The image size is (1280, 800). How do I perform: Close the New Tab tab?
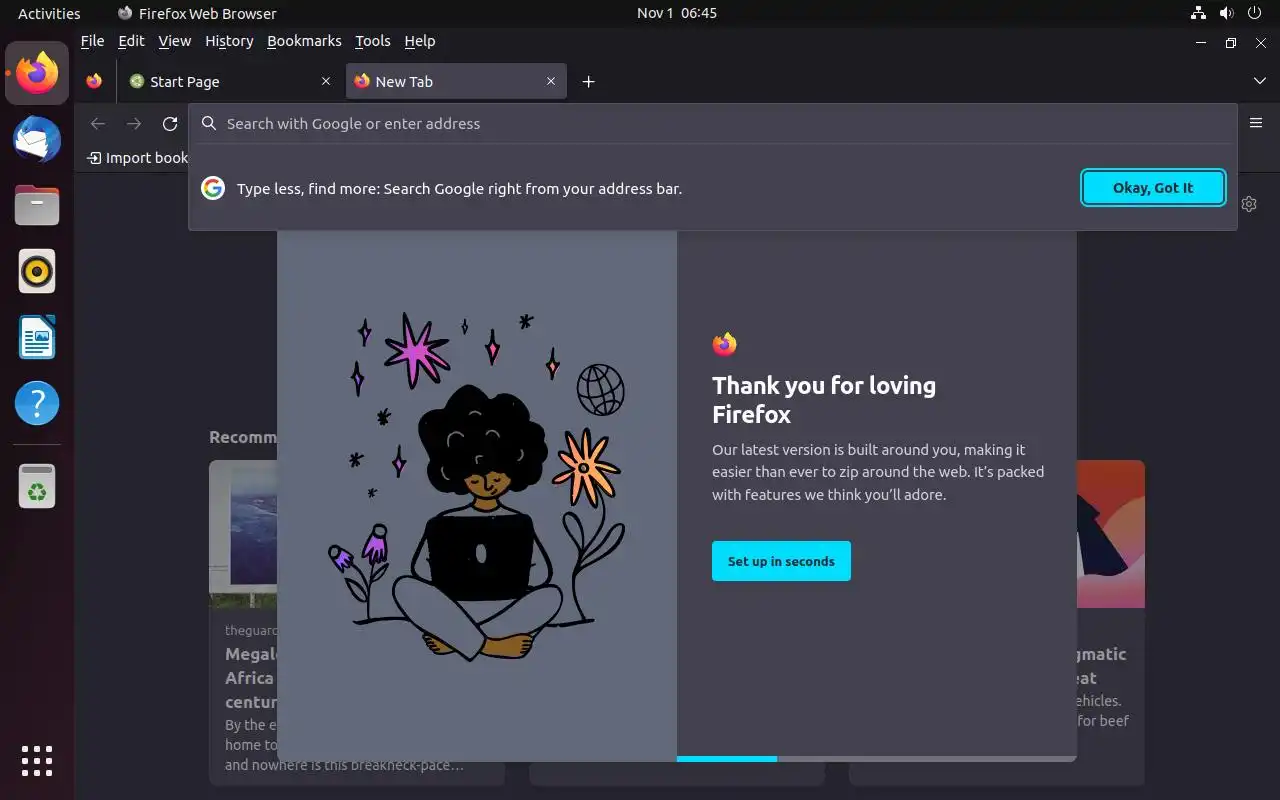[551, 81]
